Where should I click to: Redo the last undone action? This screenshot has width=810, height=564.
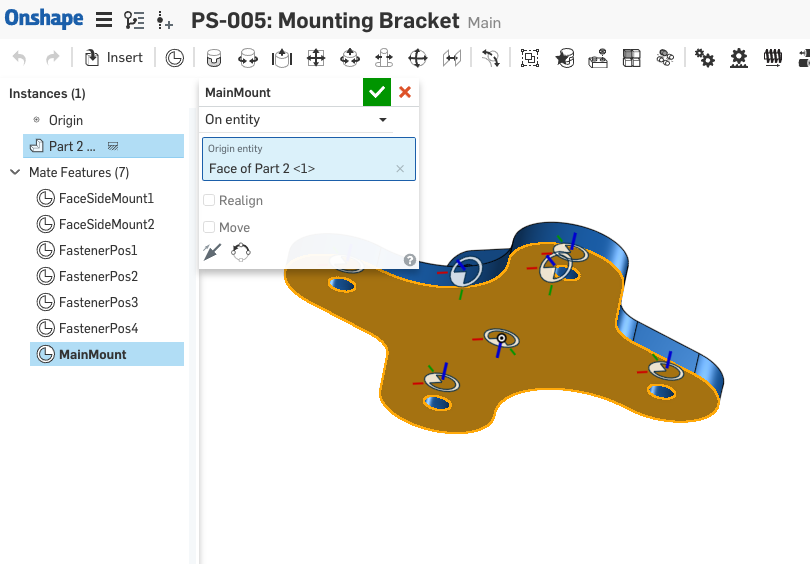pyautogui.click(x=53, y=57)
